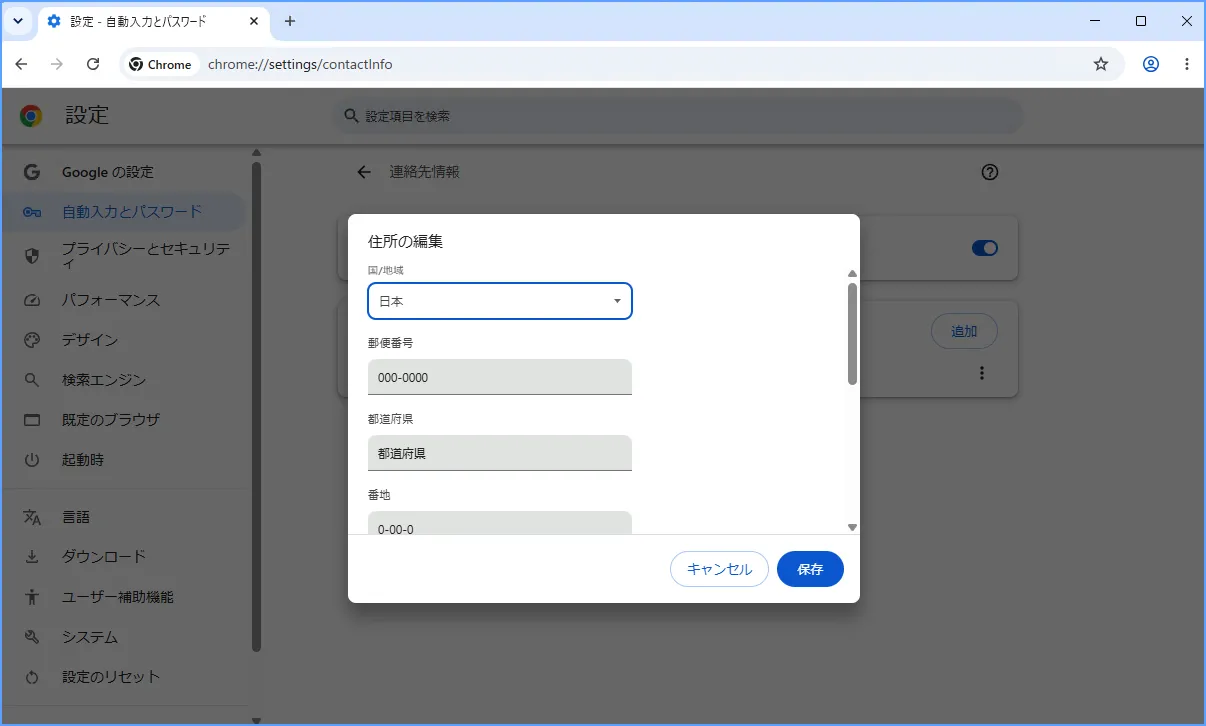Click the 追加 button
1206x726 pixels.
click(964, 331)
